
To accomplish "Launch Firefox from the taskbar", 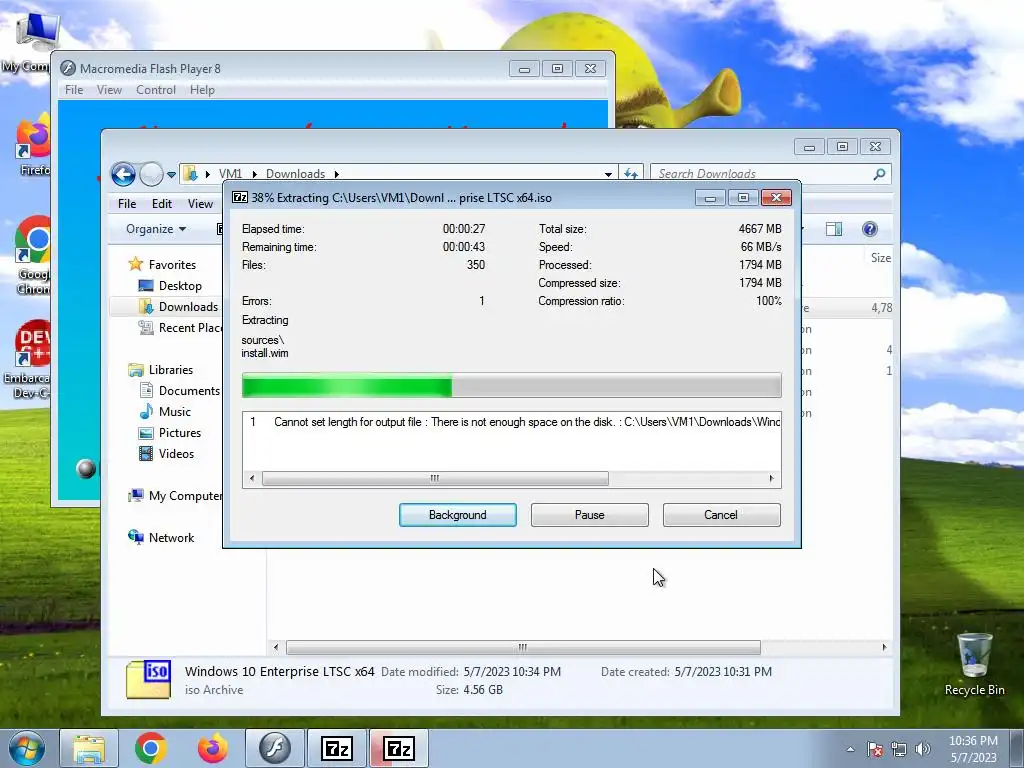I will tap(213, 748).
